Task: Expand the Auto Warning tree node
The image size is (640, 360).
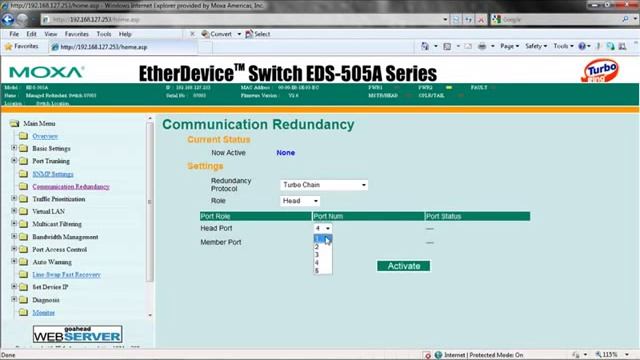Action: tap(14, 261)
